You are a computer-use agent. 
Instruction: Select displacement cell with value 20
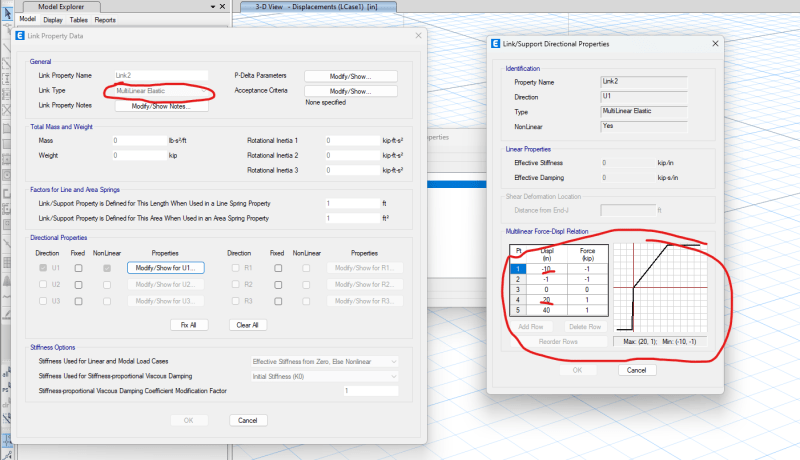tap(546, 300)
